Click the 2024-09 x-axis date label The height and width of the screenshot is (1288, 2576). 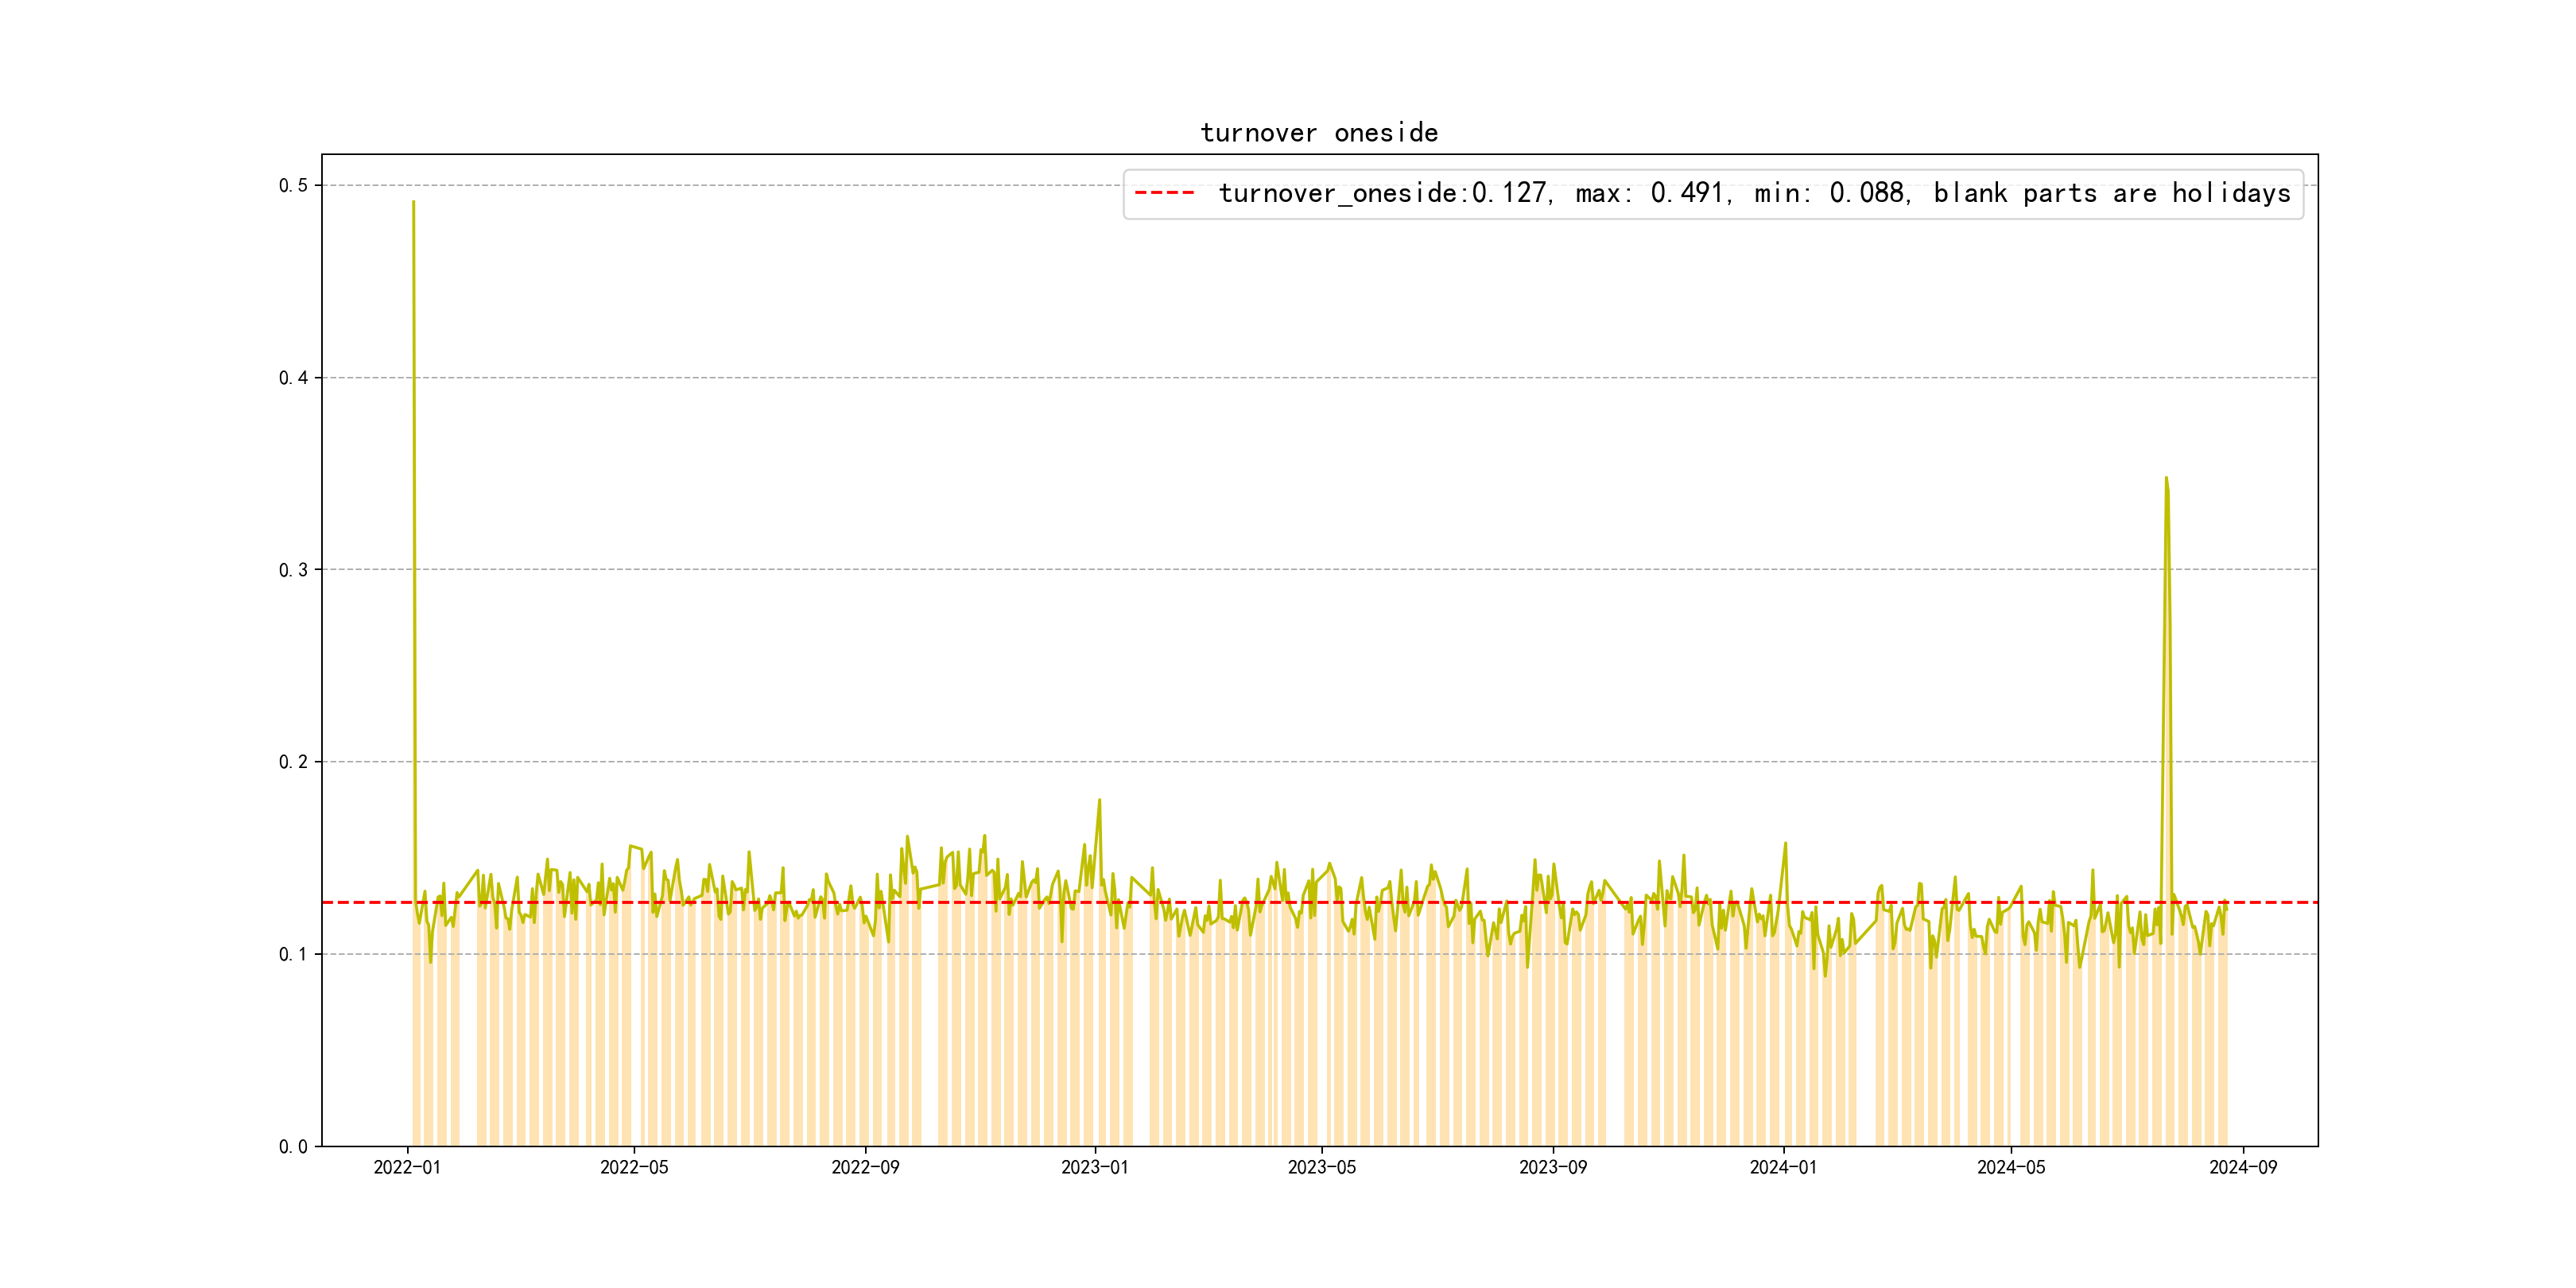pos(2243,1168)
